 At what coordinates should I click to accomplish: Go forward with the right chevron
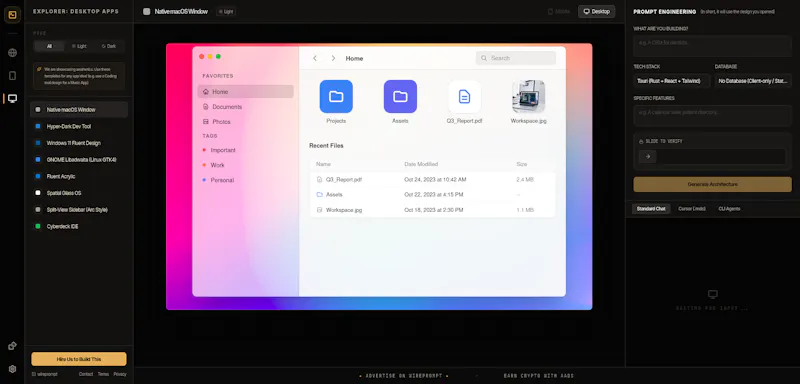pos(333,58)
